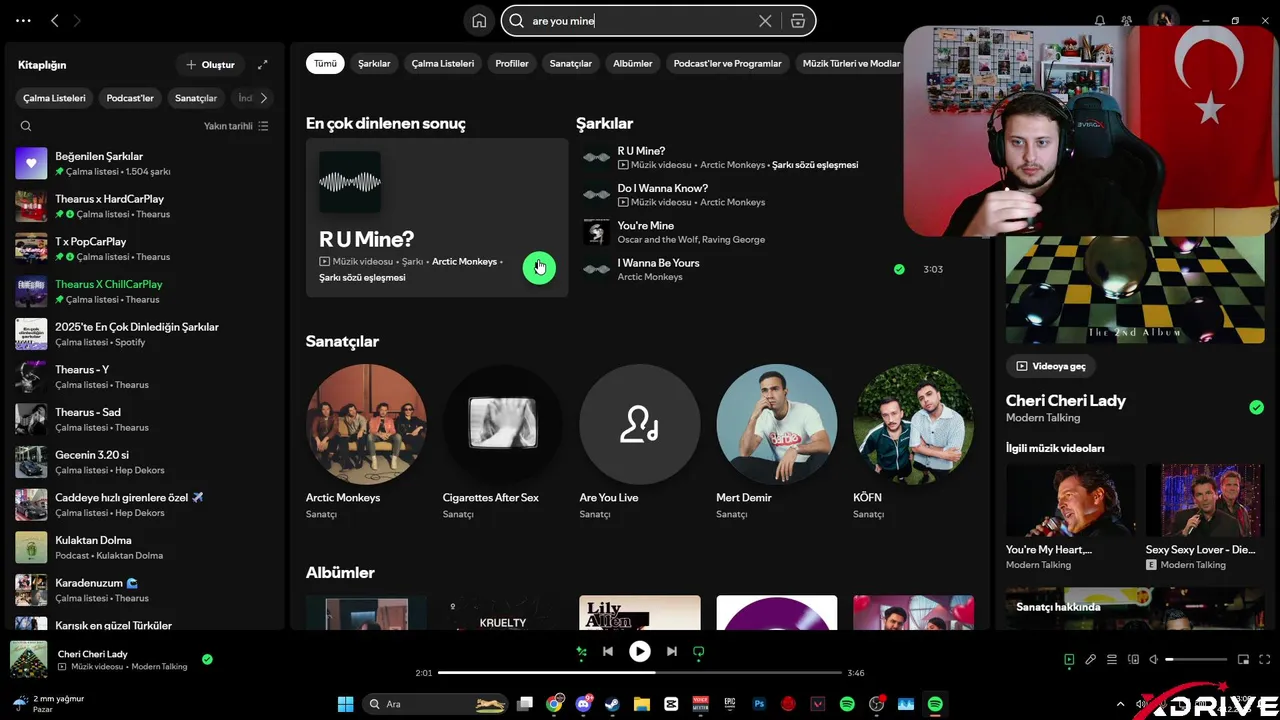Open the Cigarettes After Sex artist card
The height and width of the screenshot is (720, 1280).
click(x=503, y=441)
